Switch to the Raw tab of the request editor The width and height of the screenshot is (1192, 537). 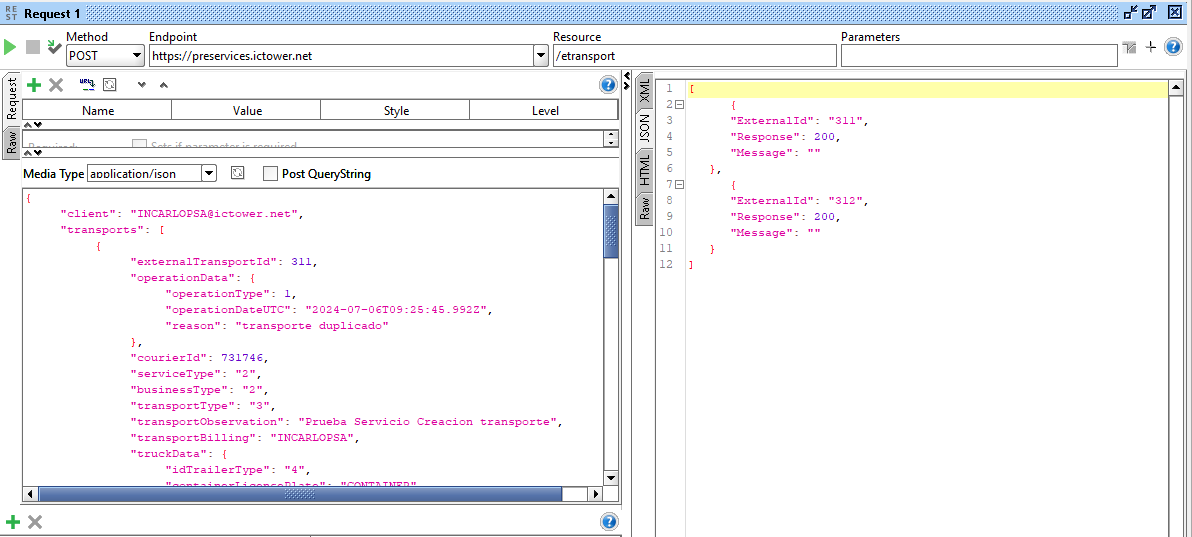(x=11, y=142)
